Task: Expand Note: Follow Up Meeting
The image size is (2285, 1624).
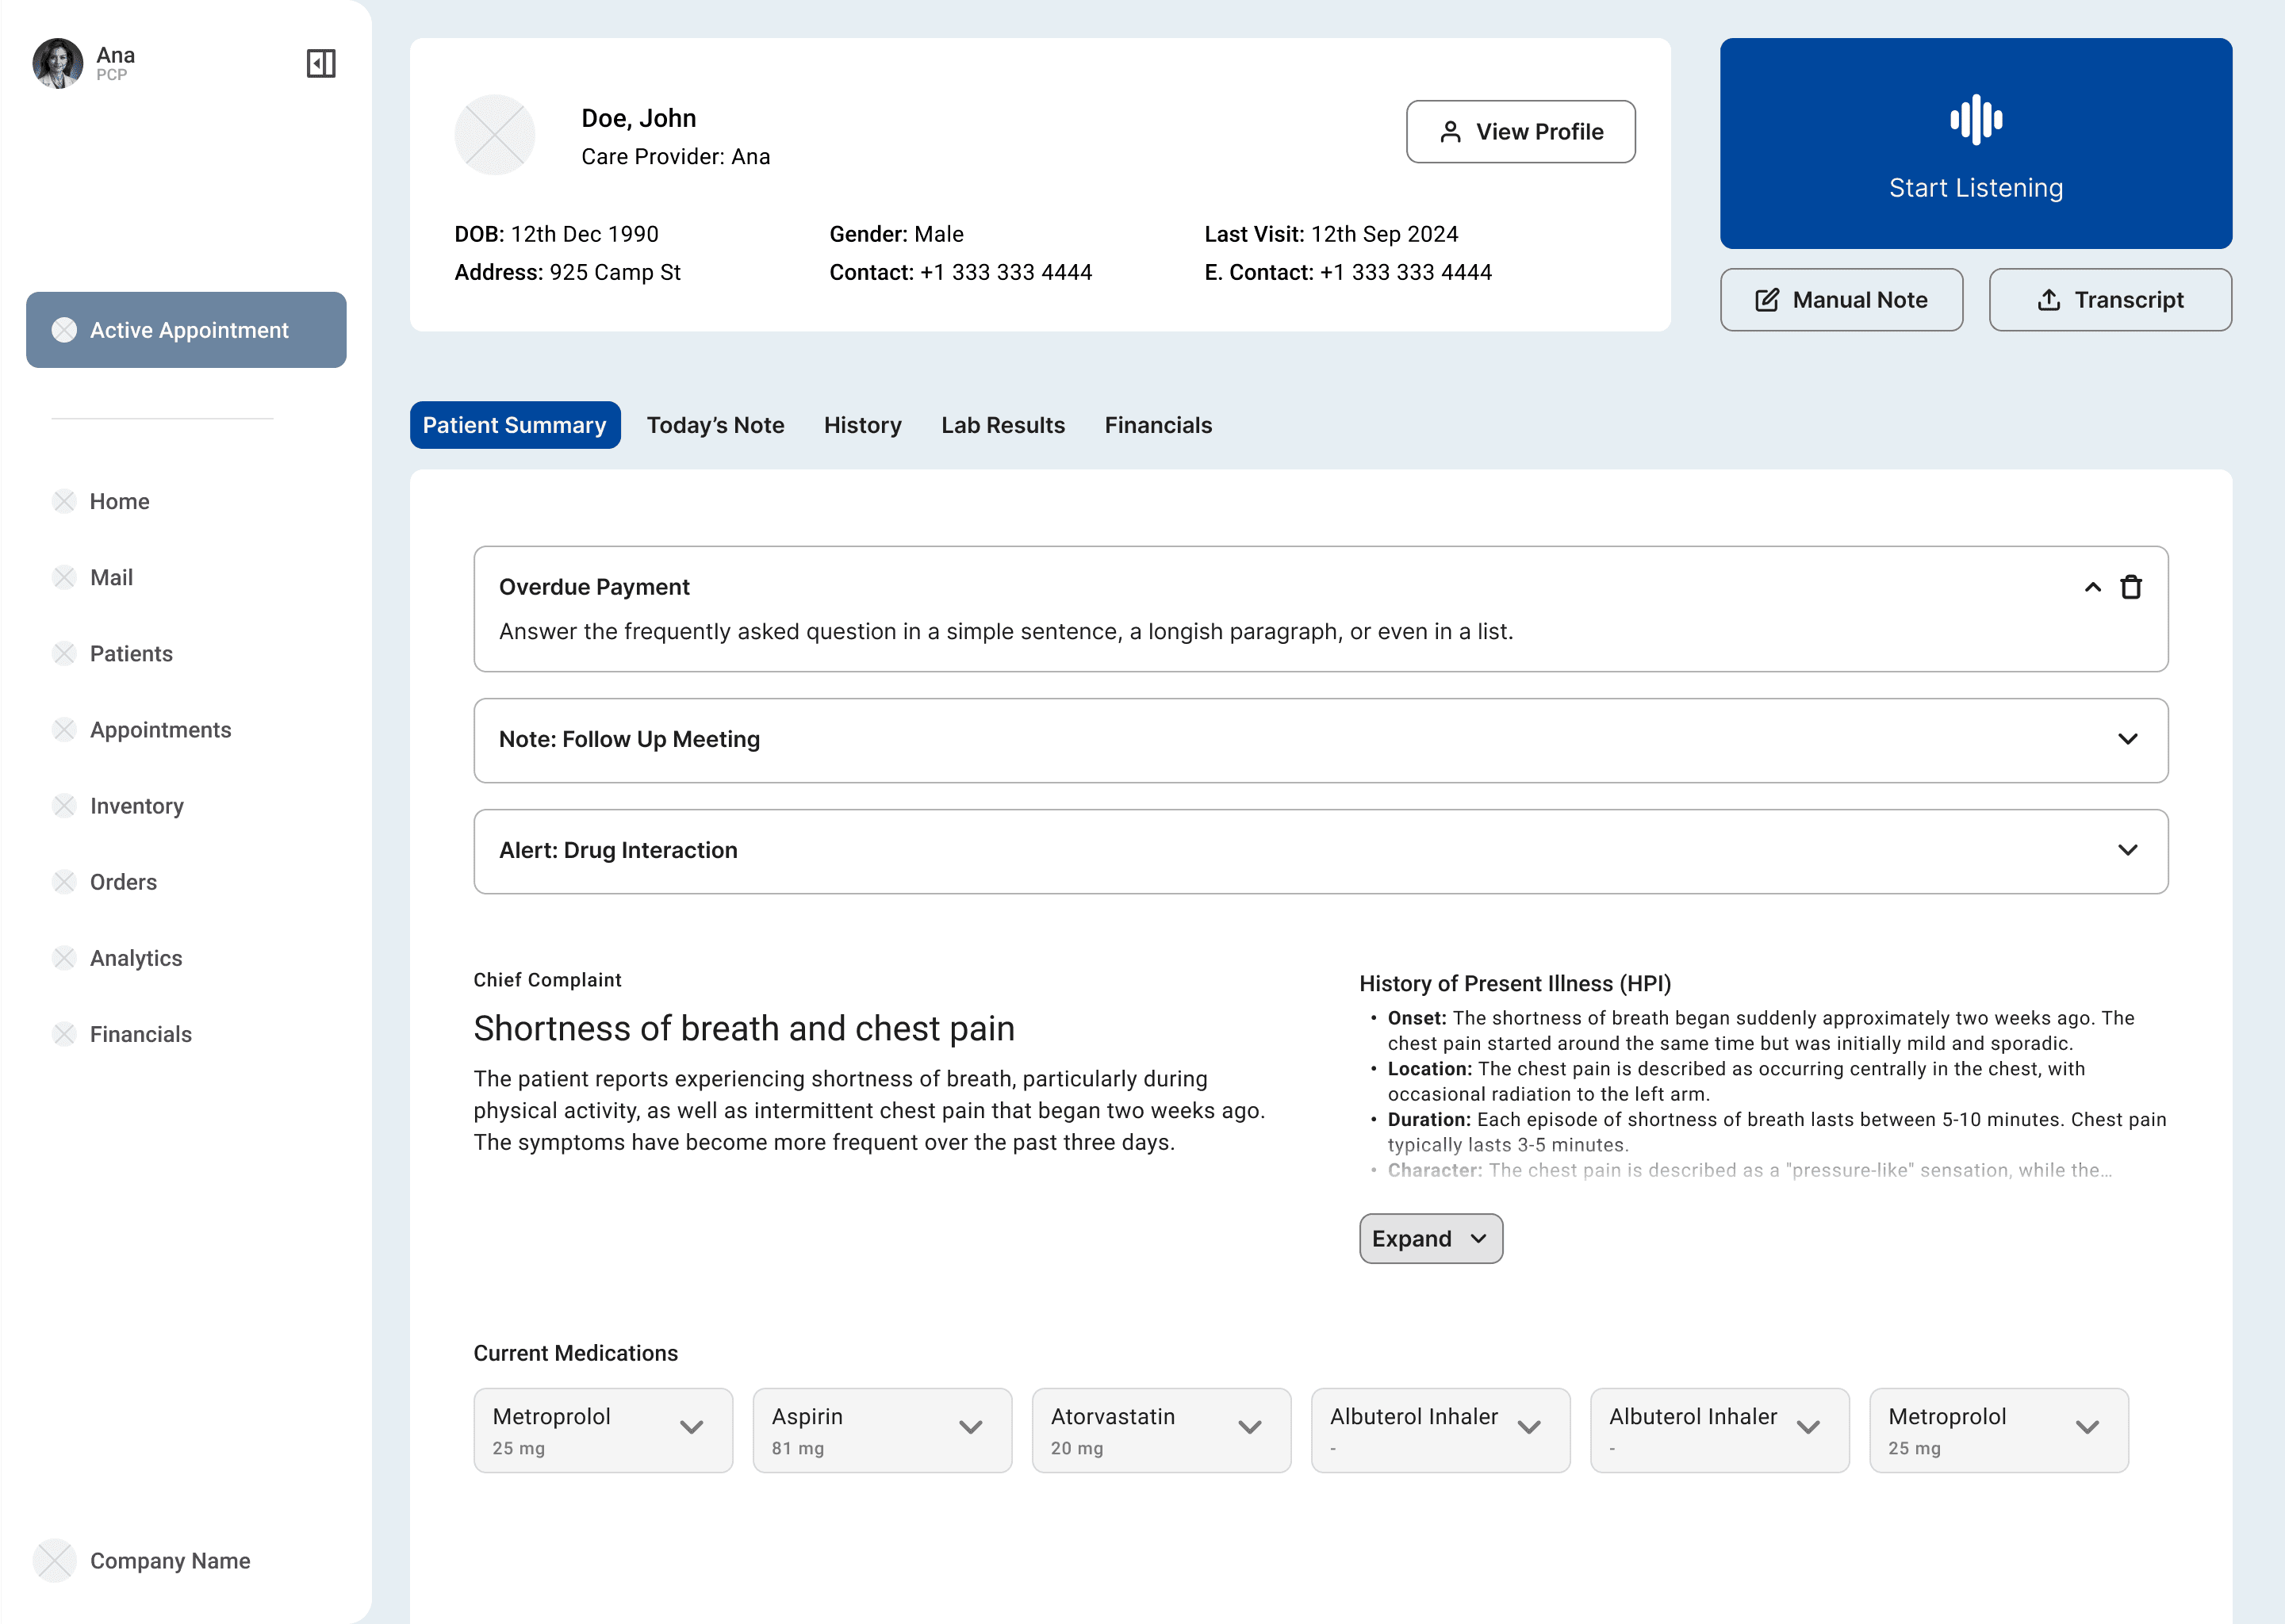Action: (2127, 739)
